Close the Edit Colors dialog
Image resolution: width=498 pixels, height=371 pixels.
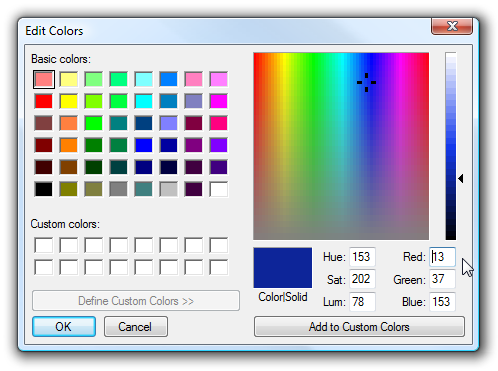452,26
